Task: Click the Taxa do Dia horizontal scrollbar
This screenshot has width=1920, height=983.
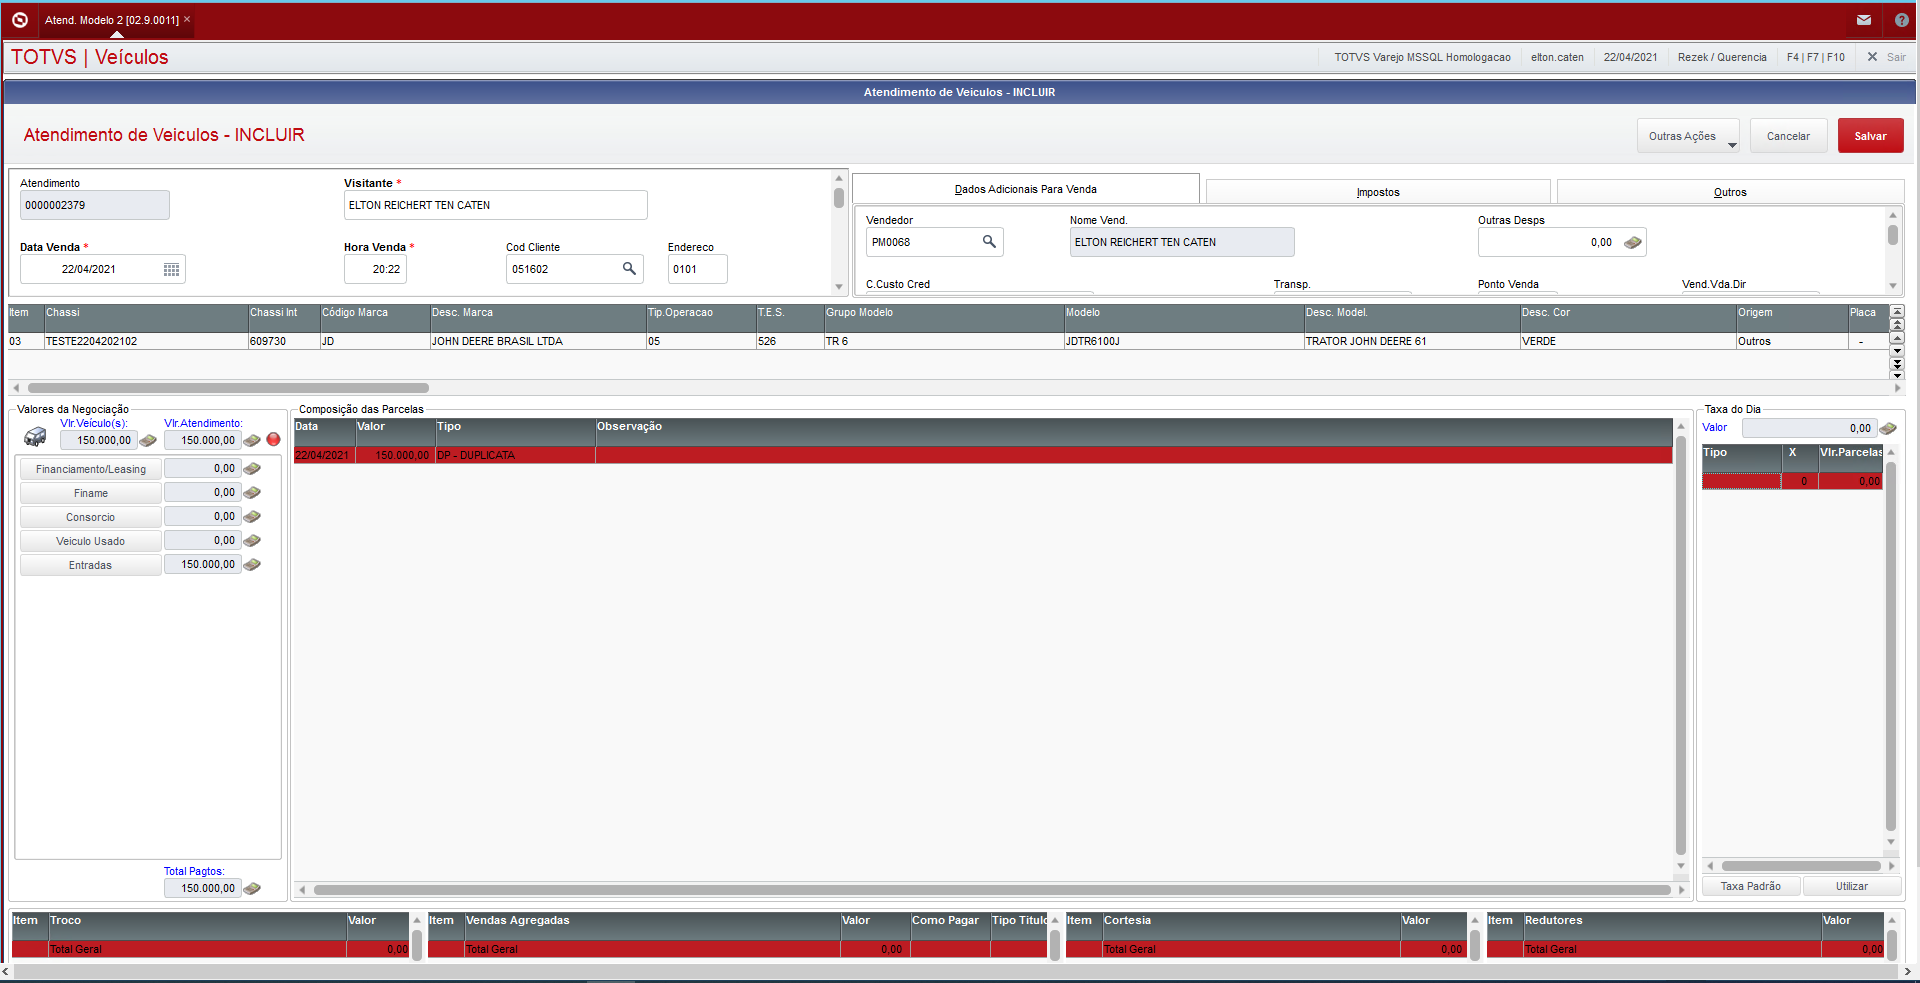Action: [x=1801, y=866]
